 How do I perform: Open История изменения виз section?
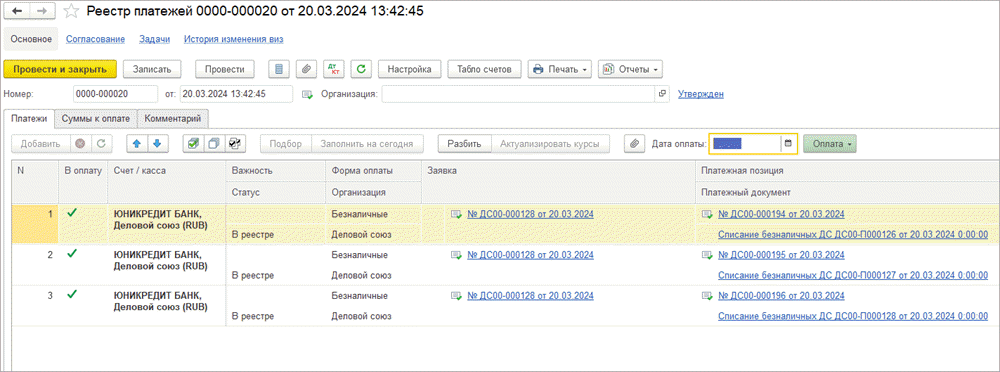click(x=233, y=39)
